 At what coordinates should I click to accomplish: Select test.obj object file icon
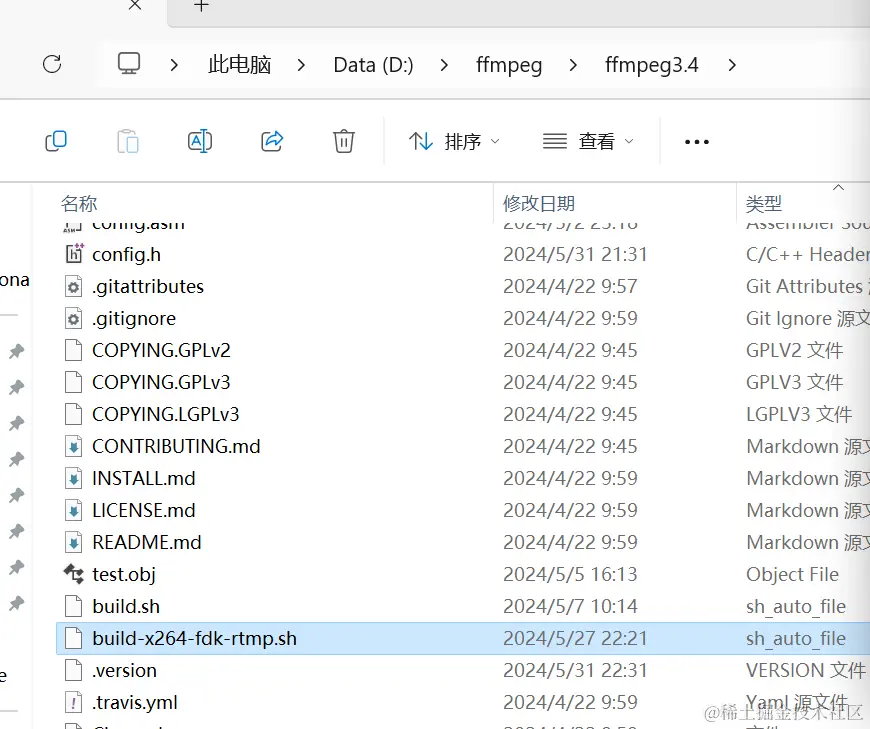pos(74,574)
